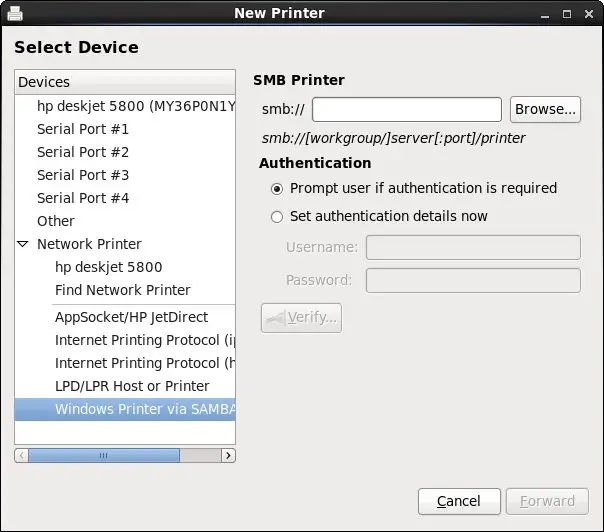Choose Serial Port #3 device
604x532 pixels.
point(83,175)
